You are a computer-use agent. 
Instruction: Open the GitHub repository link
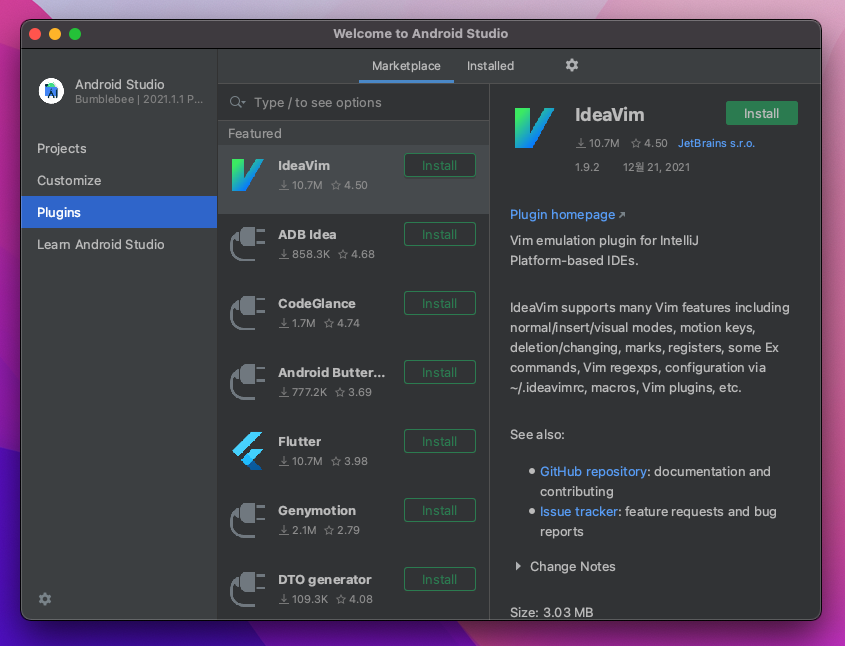(x=593, y=471)
